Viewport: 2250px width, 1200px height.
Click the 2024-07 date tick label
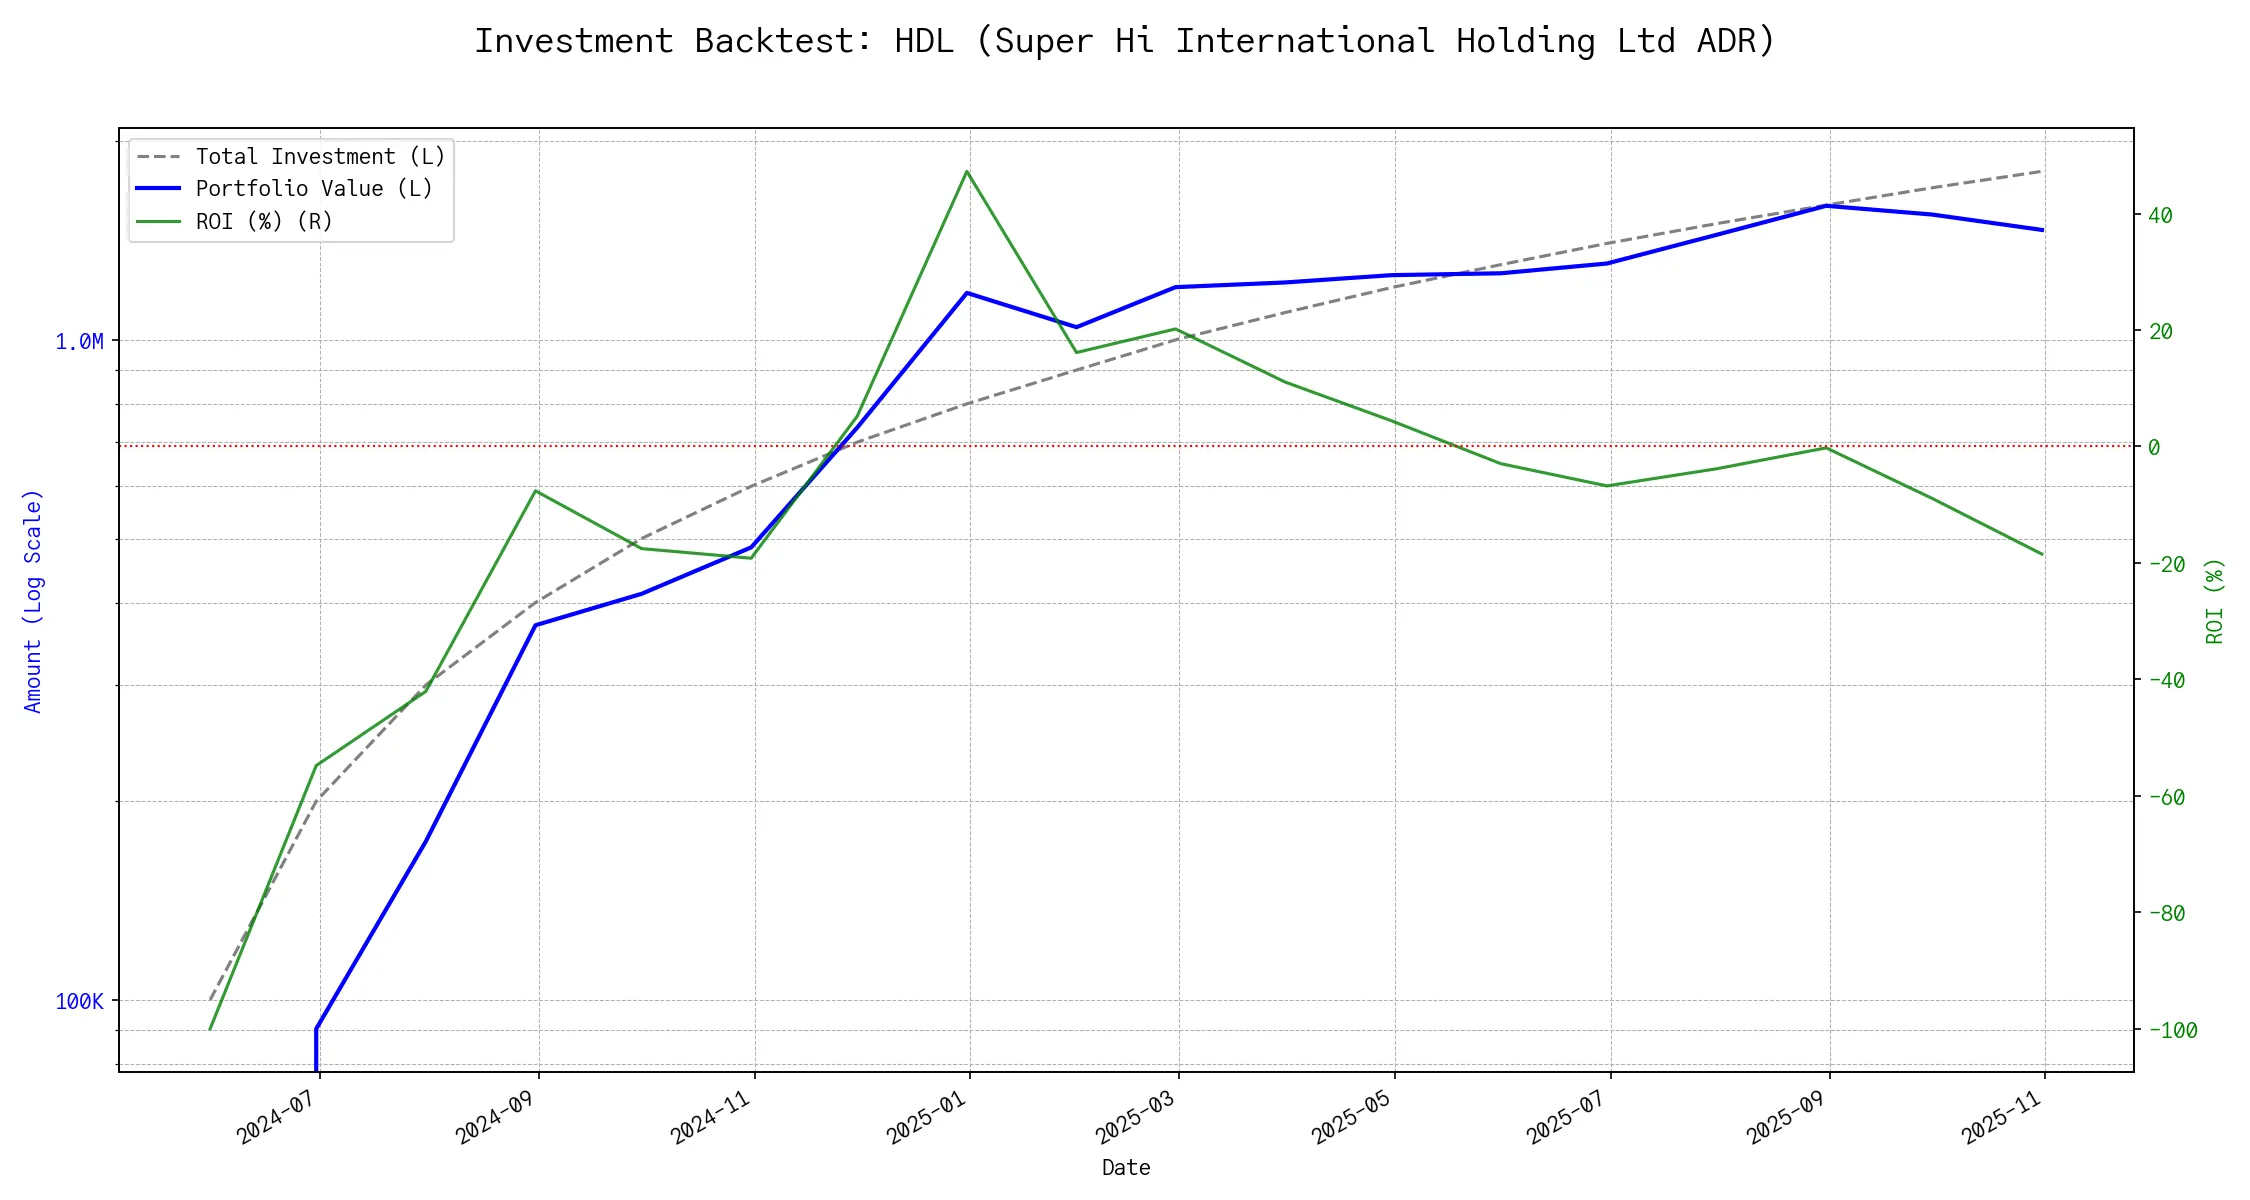coord(277,1116)
